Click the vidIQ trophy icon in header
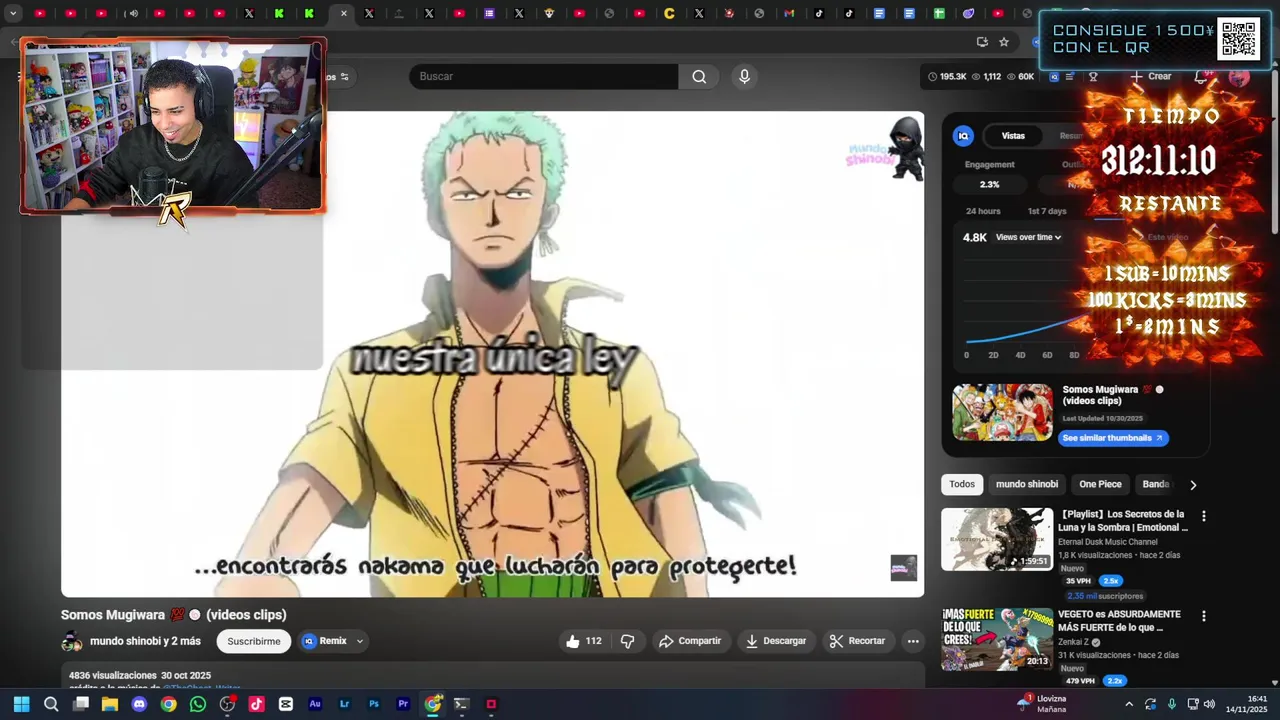Screen dimensions: 1280x720 (x=1093, y=77)
